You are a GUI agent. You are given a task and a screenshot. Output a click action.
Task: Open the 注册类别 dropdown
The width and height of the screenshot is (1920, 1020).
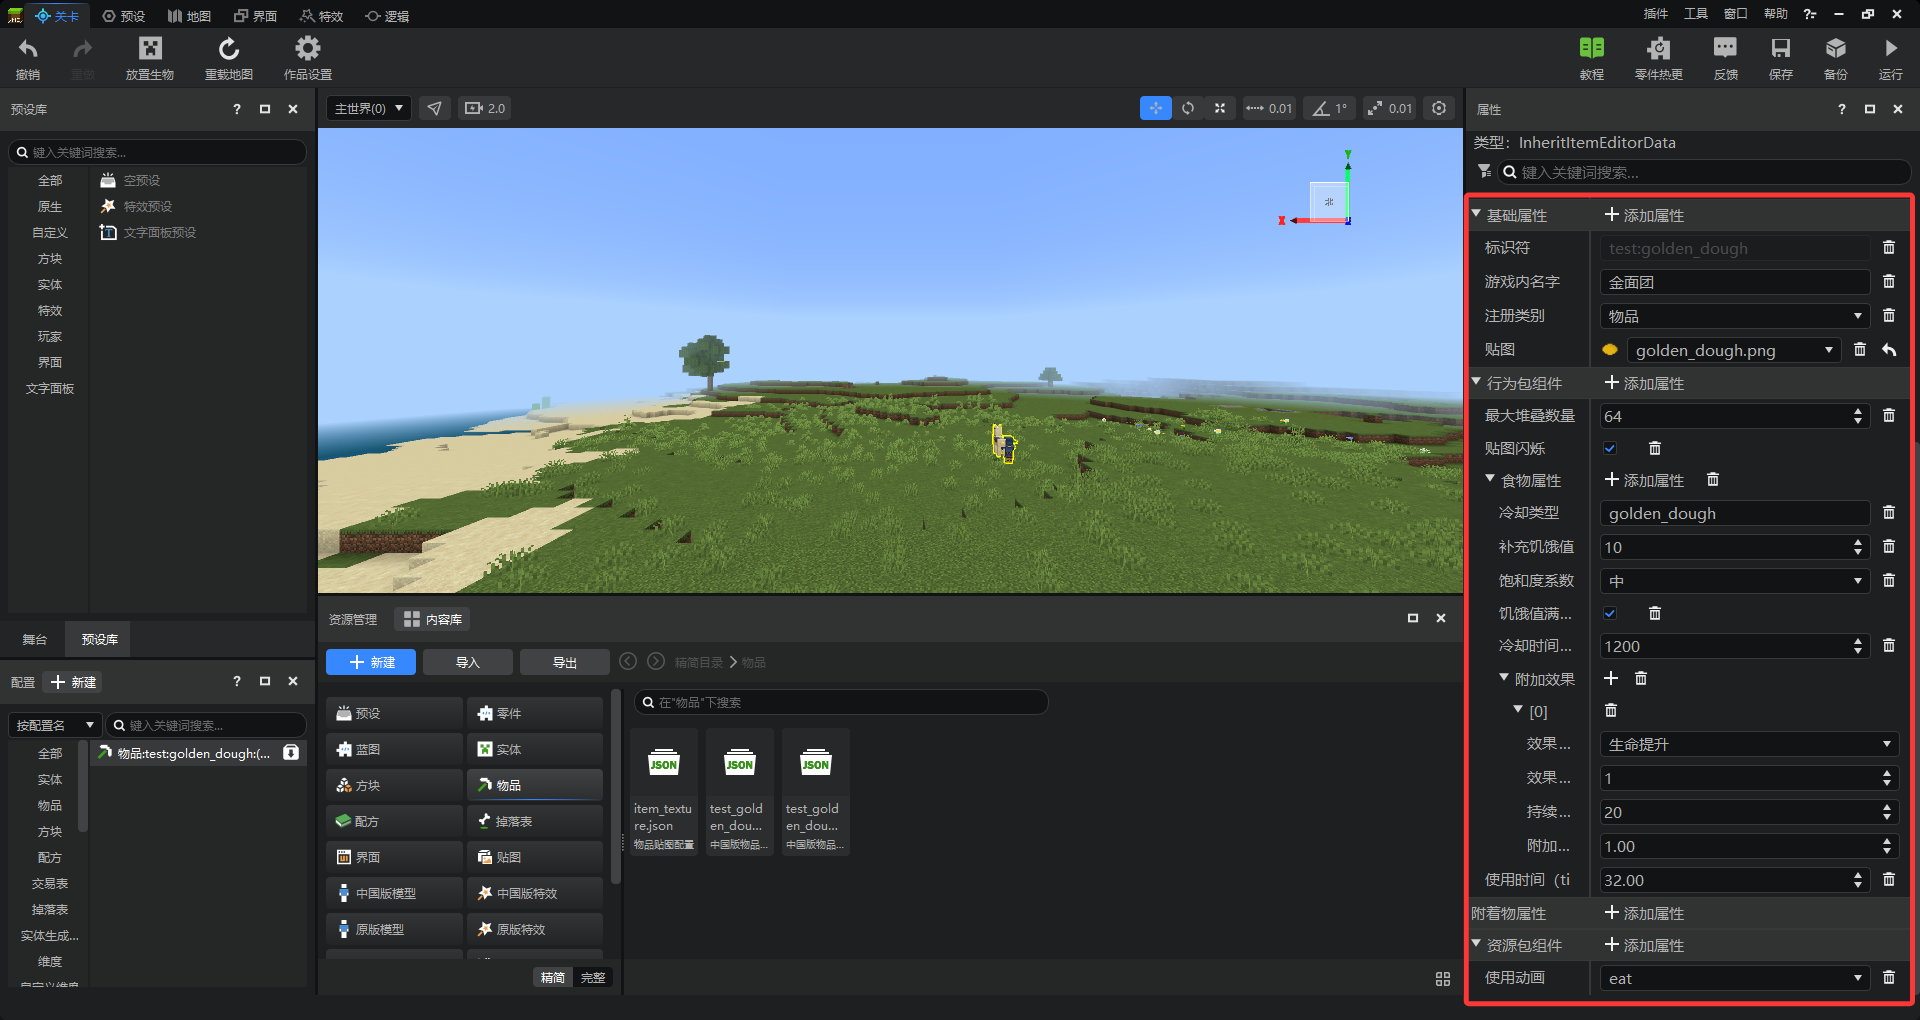pyautogui.click(x=1735, y=316)
